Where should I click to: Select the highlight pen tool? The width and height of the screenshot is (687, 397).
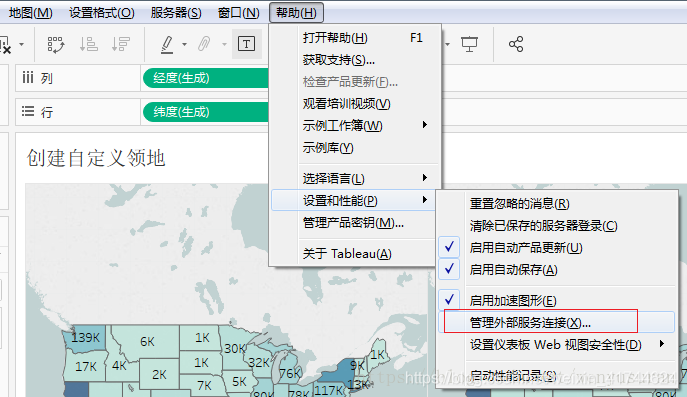[167, 44]
